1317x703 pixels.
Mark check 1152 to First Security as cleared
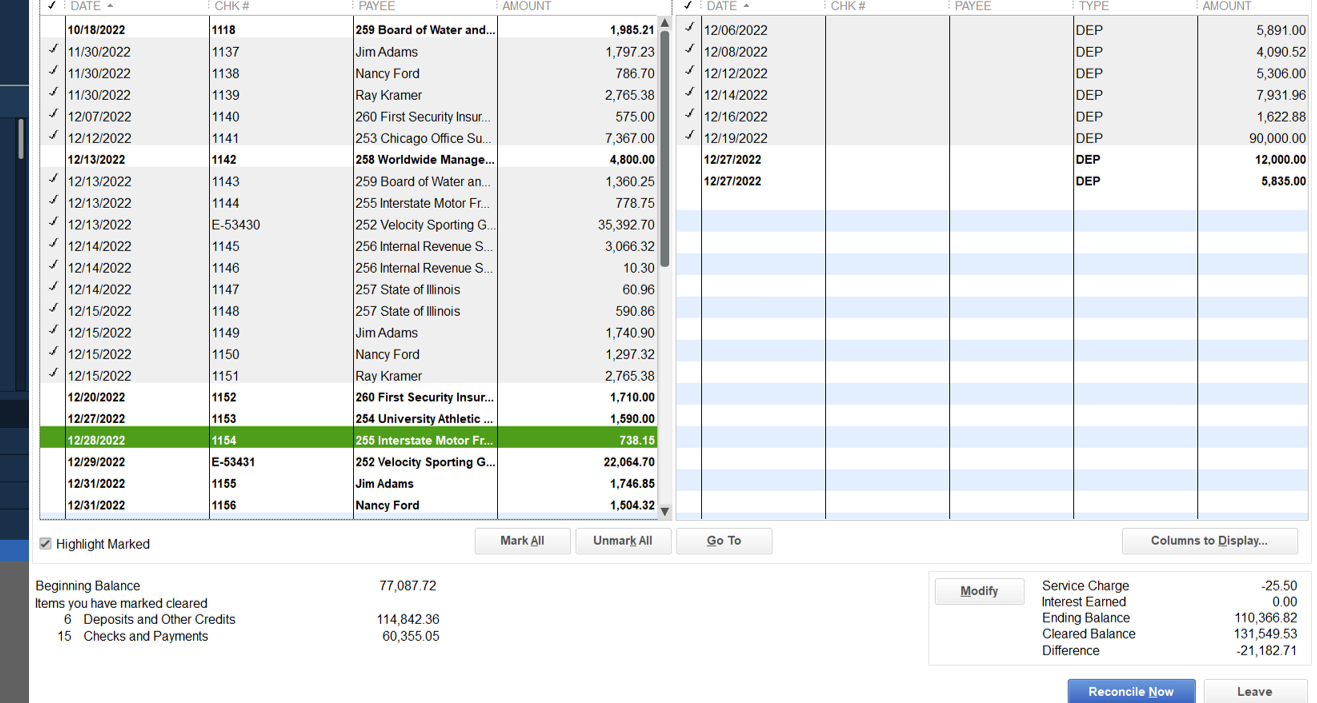(52, 397)
